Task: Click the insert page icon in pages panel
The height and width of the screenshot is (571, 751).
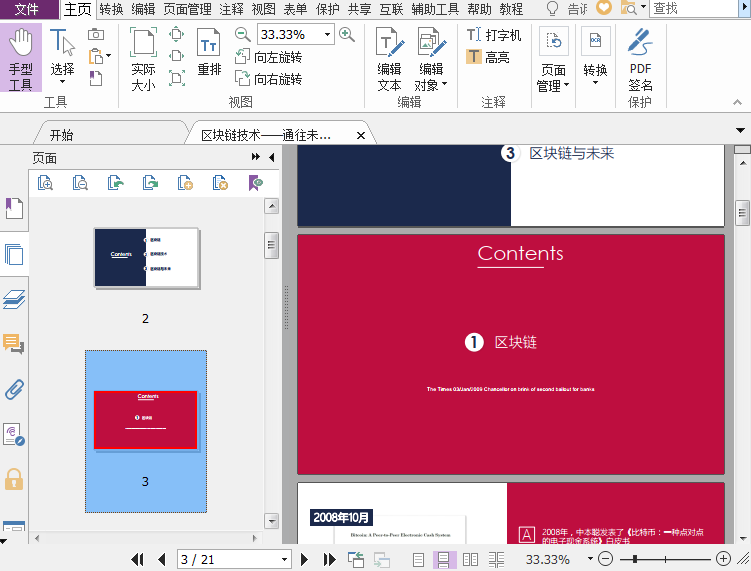Action: tap(185, 183)
